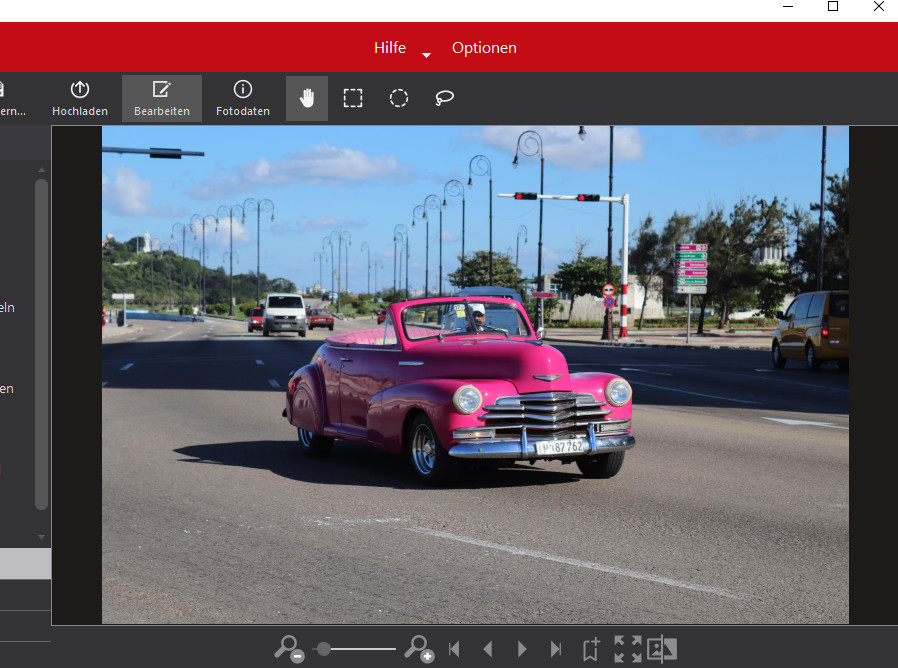Viewport: 898px width, 668px height.
Task: Click the zoom in magnifier
Action: coord(418,649)
